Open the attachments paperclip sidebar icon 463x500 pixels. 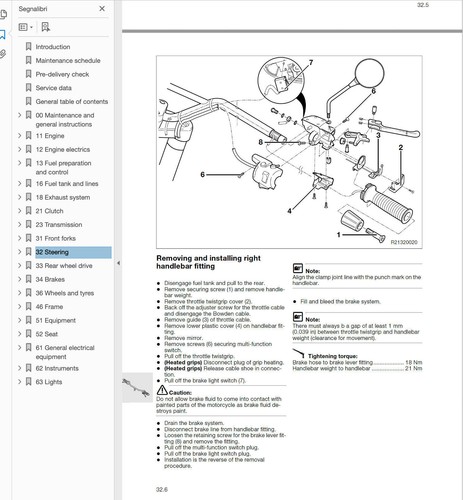3,54
